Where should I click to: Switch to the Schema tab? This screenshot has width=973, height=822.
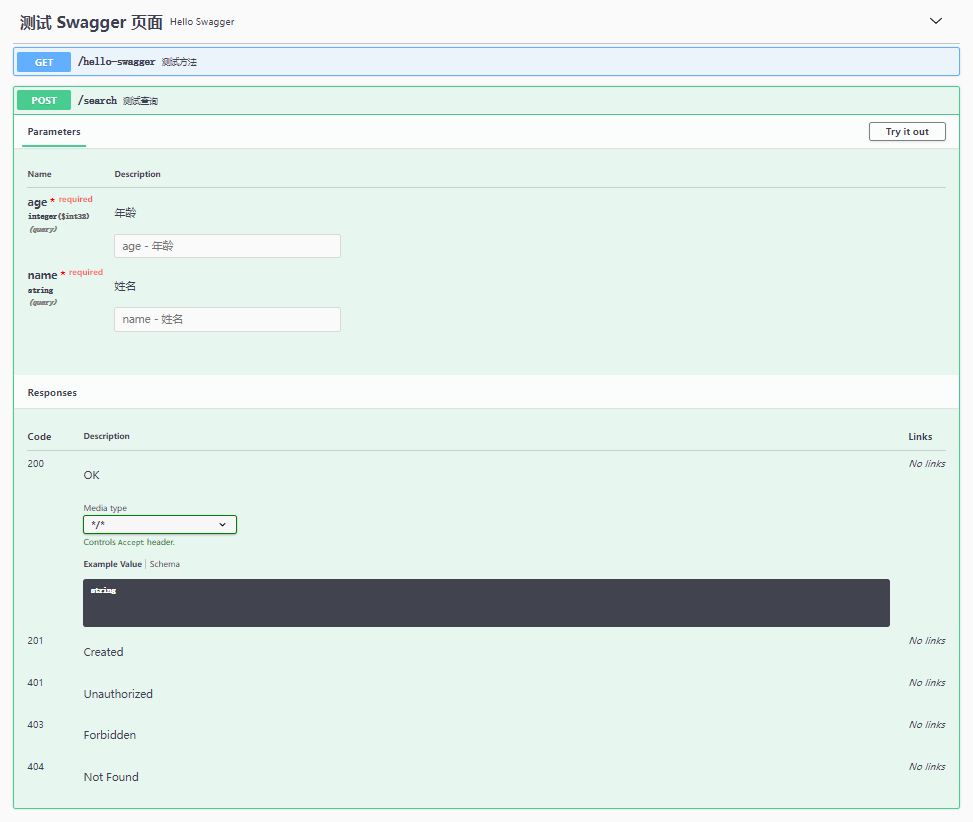pyautogui.click(x=164, y=564)
